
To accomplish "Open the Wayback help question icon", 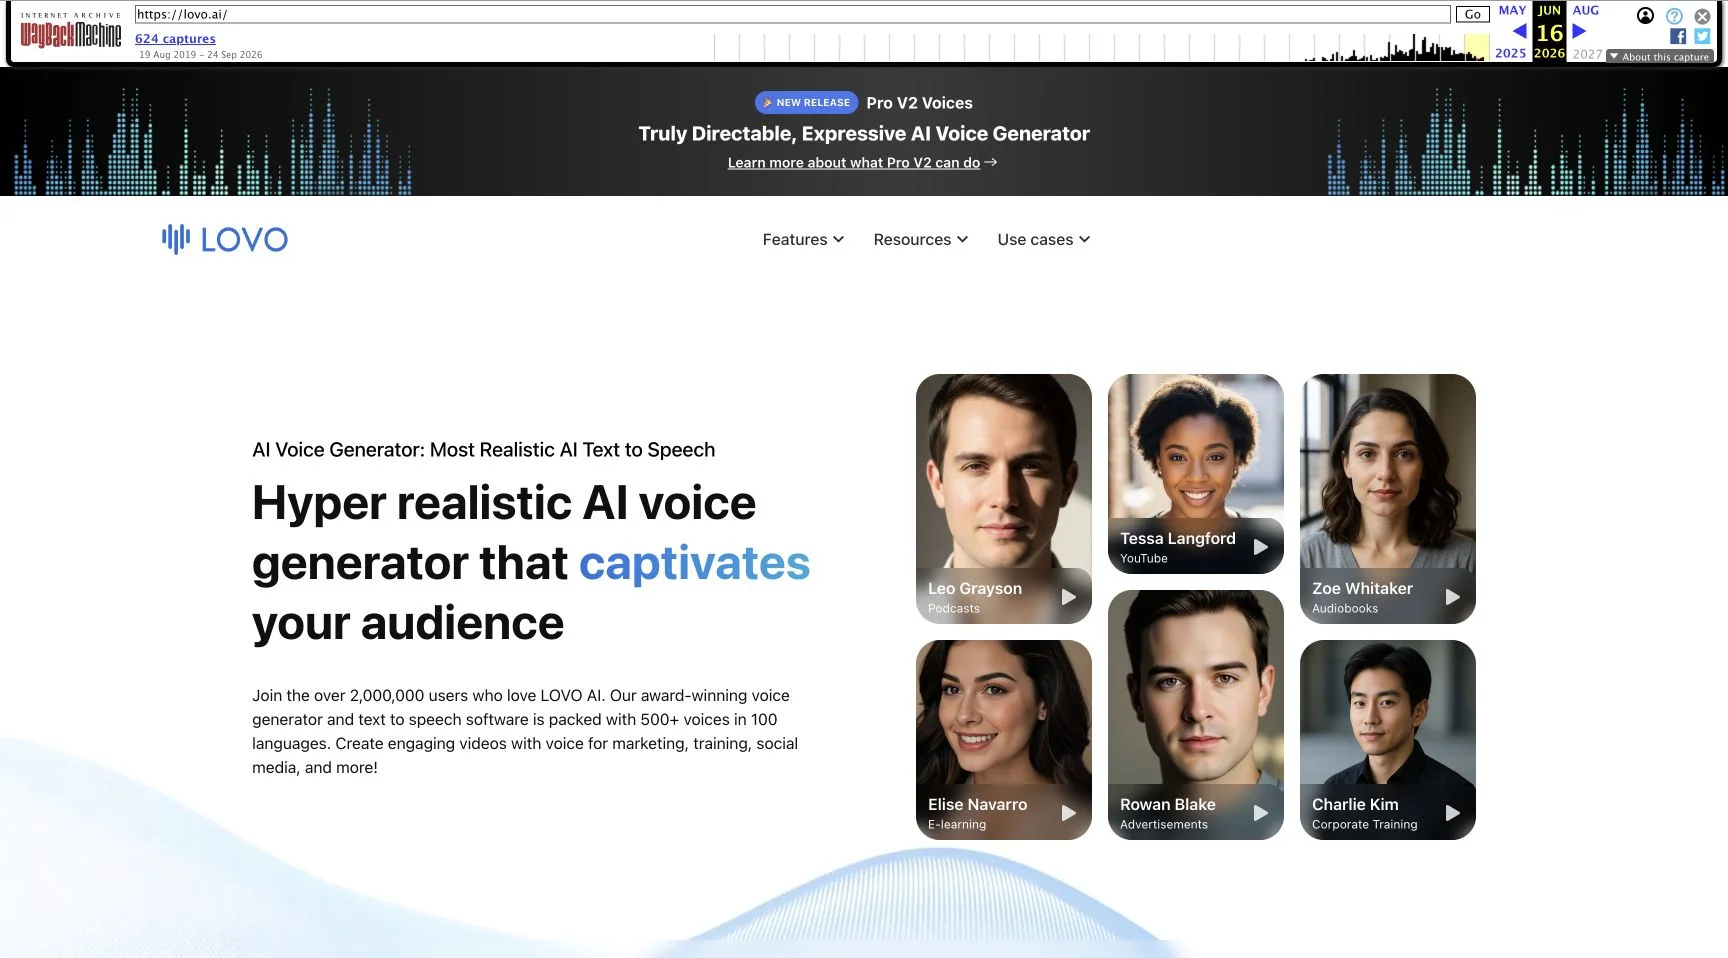I will click(x=1674, y=16).
